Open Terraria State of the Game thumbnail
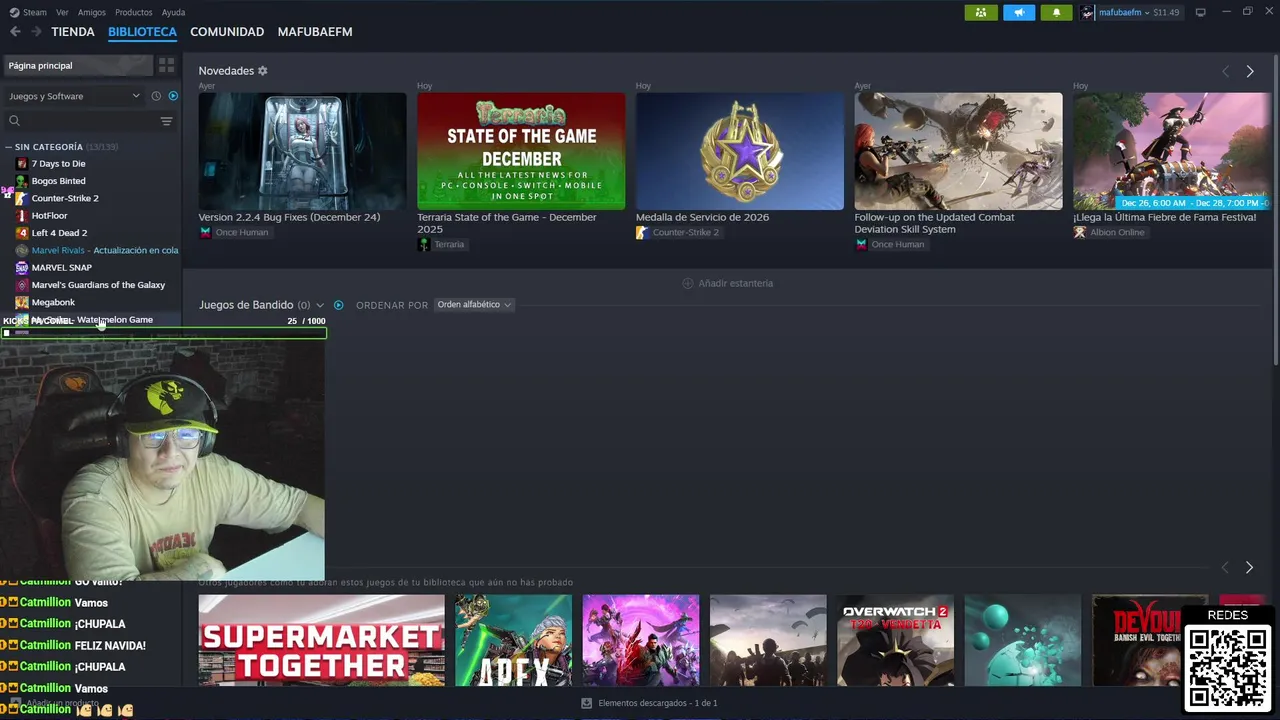Image resolution: width=1280 pixels, height=720 pixels. click(521, 151)
